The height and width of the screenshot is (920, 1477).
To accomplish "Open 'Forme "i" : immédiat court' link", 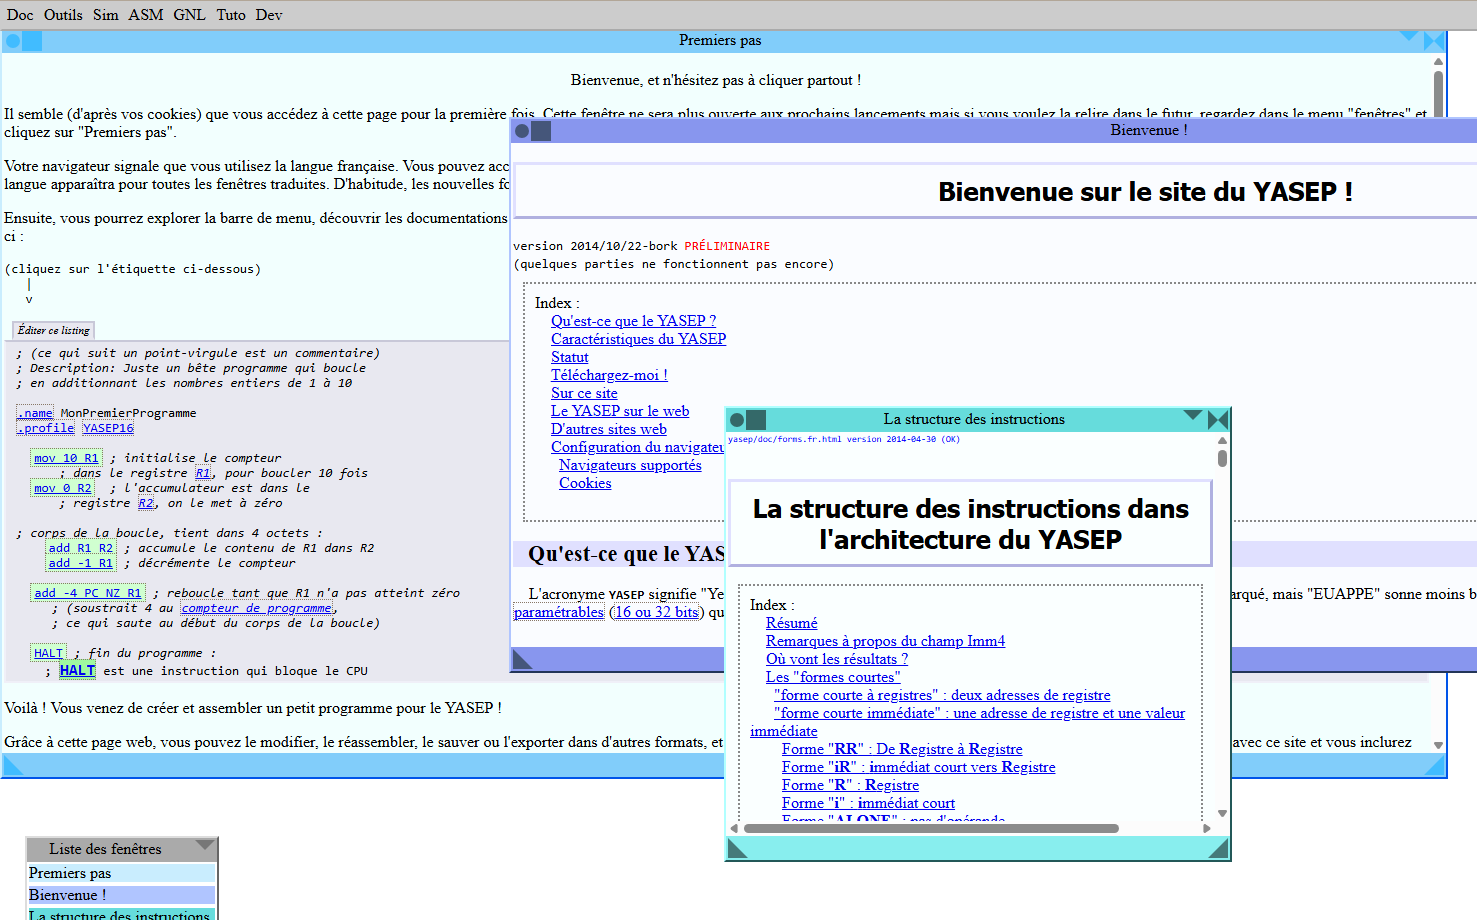I will tap(868, 803).
